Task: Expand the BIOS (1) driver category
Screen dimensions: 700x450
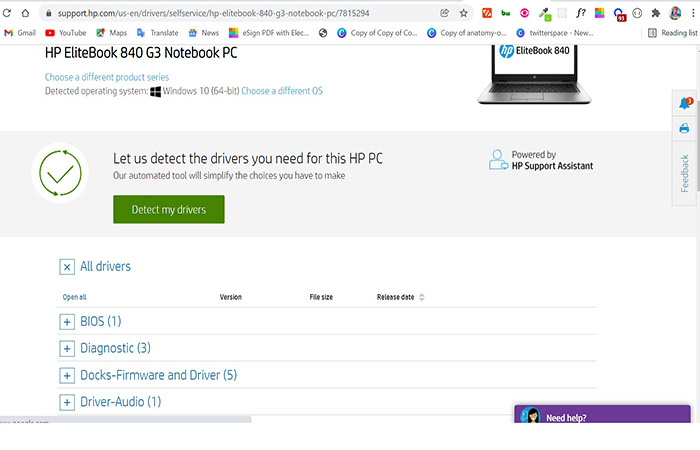Action: (67, 322)
